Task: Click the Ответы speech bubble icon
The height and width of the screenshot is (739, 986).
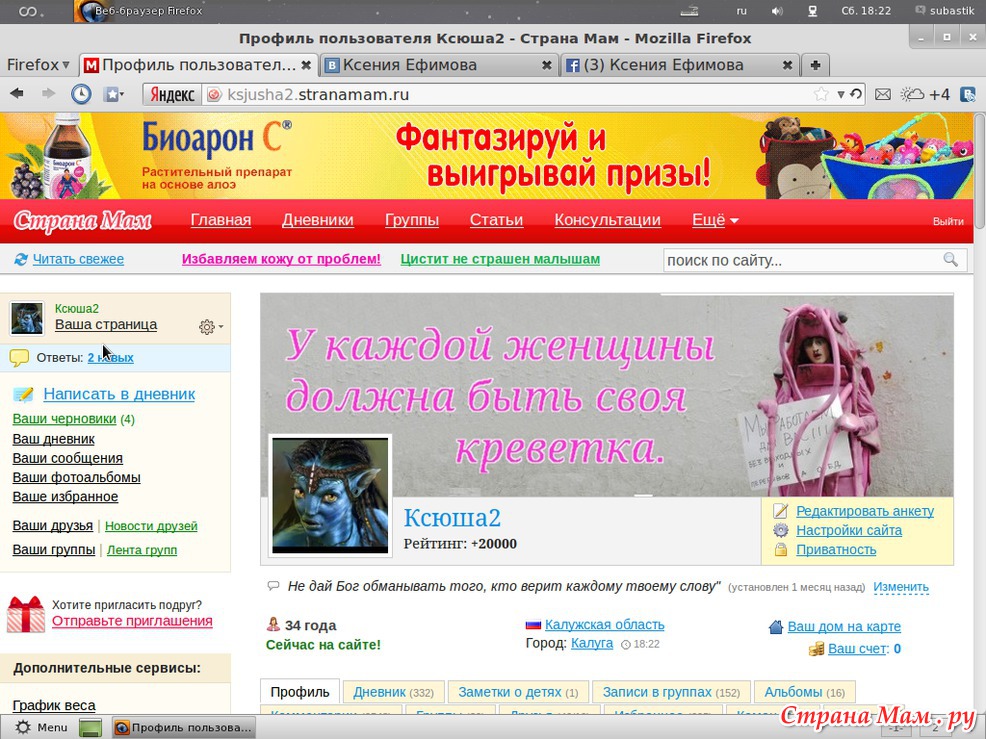Action: point(19,358)
